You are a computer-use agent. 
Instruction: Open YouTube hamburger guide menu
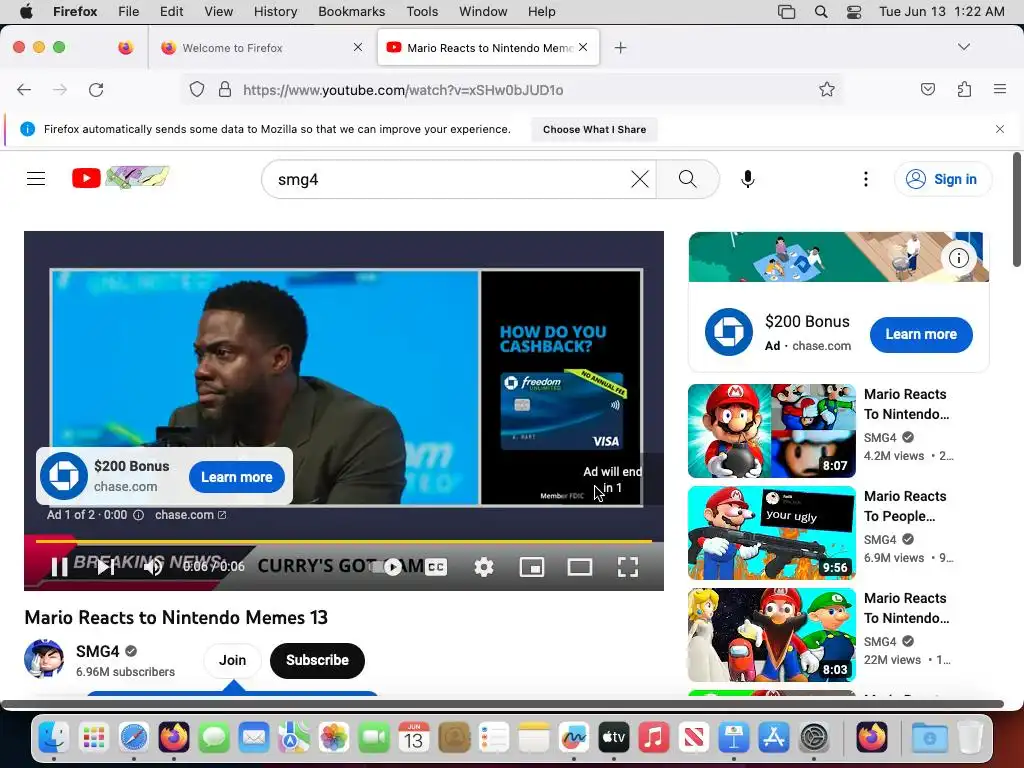point(36,178)
